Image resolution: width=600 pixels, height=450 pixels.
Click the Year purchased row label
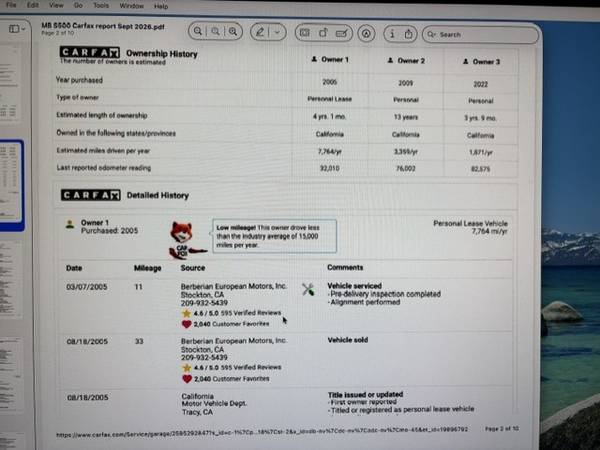[79, 80]
